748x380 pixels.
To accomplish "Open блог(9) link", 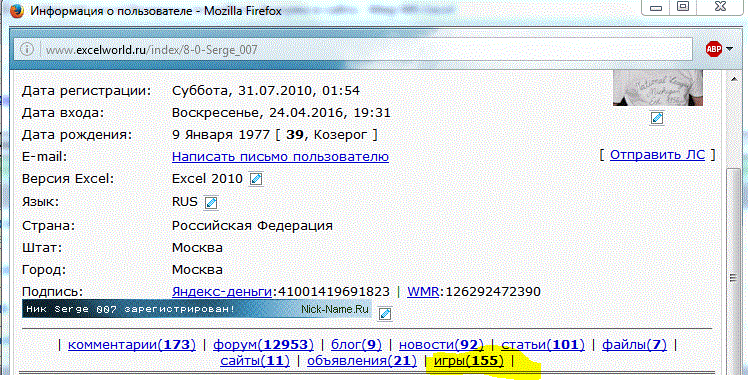I will (x=356, y=344).
